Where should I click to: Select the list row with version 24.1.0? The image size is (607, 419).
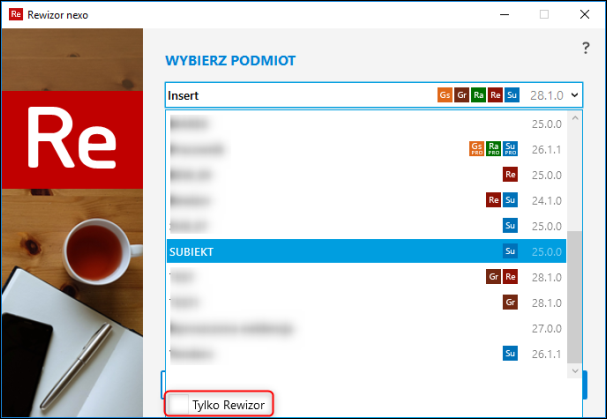coord(366,200)
